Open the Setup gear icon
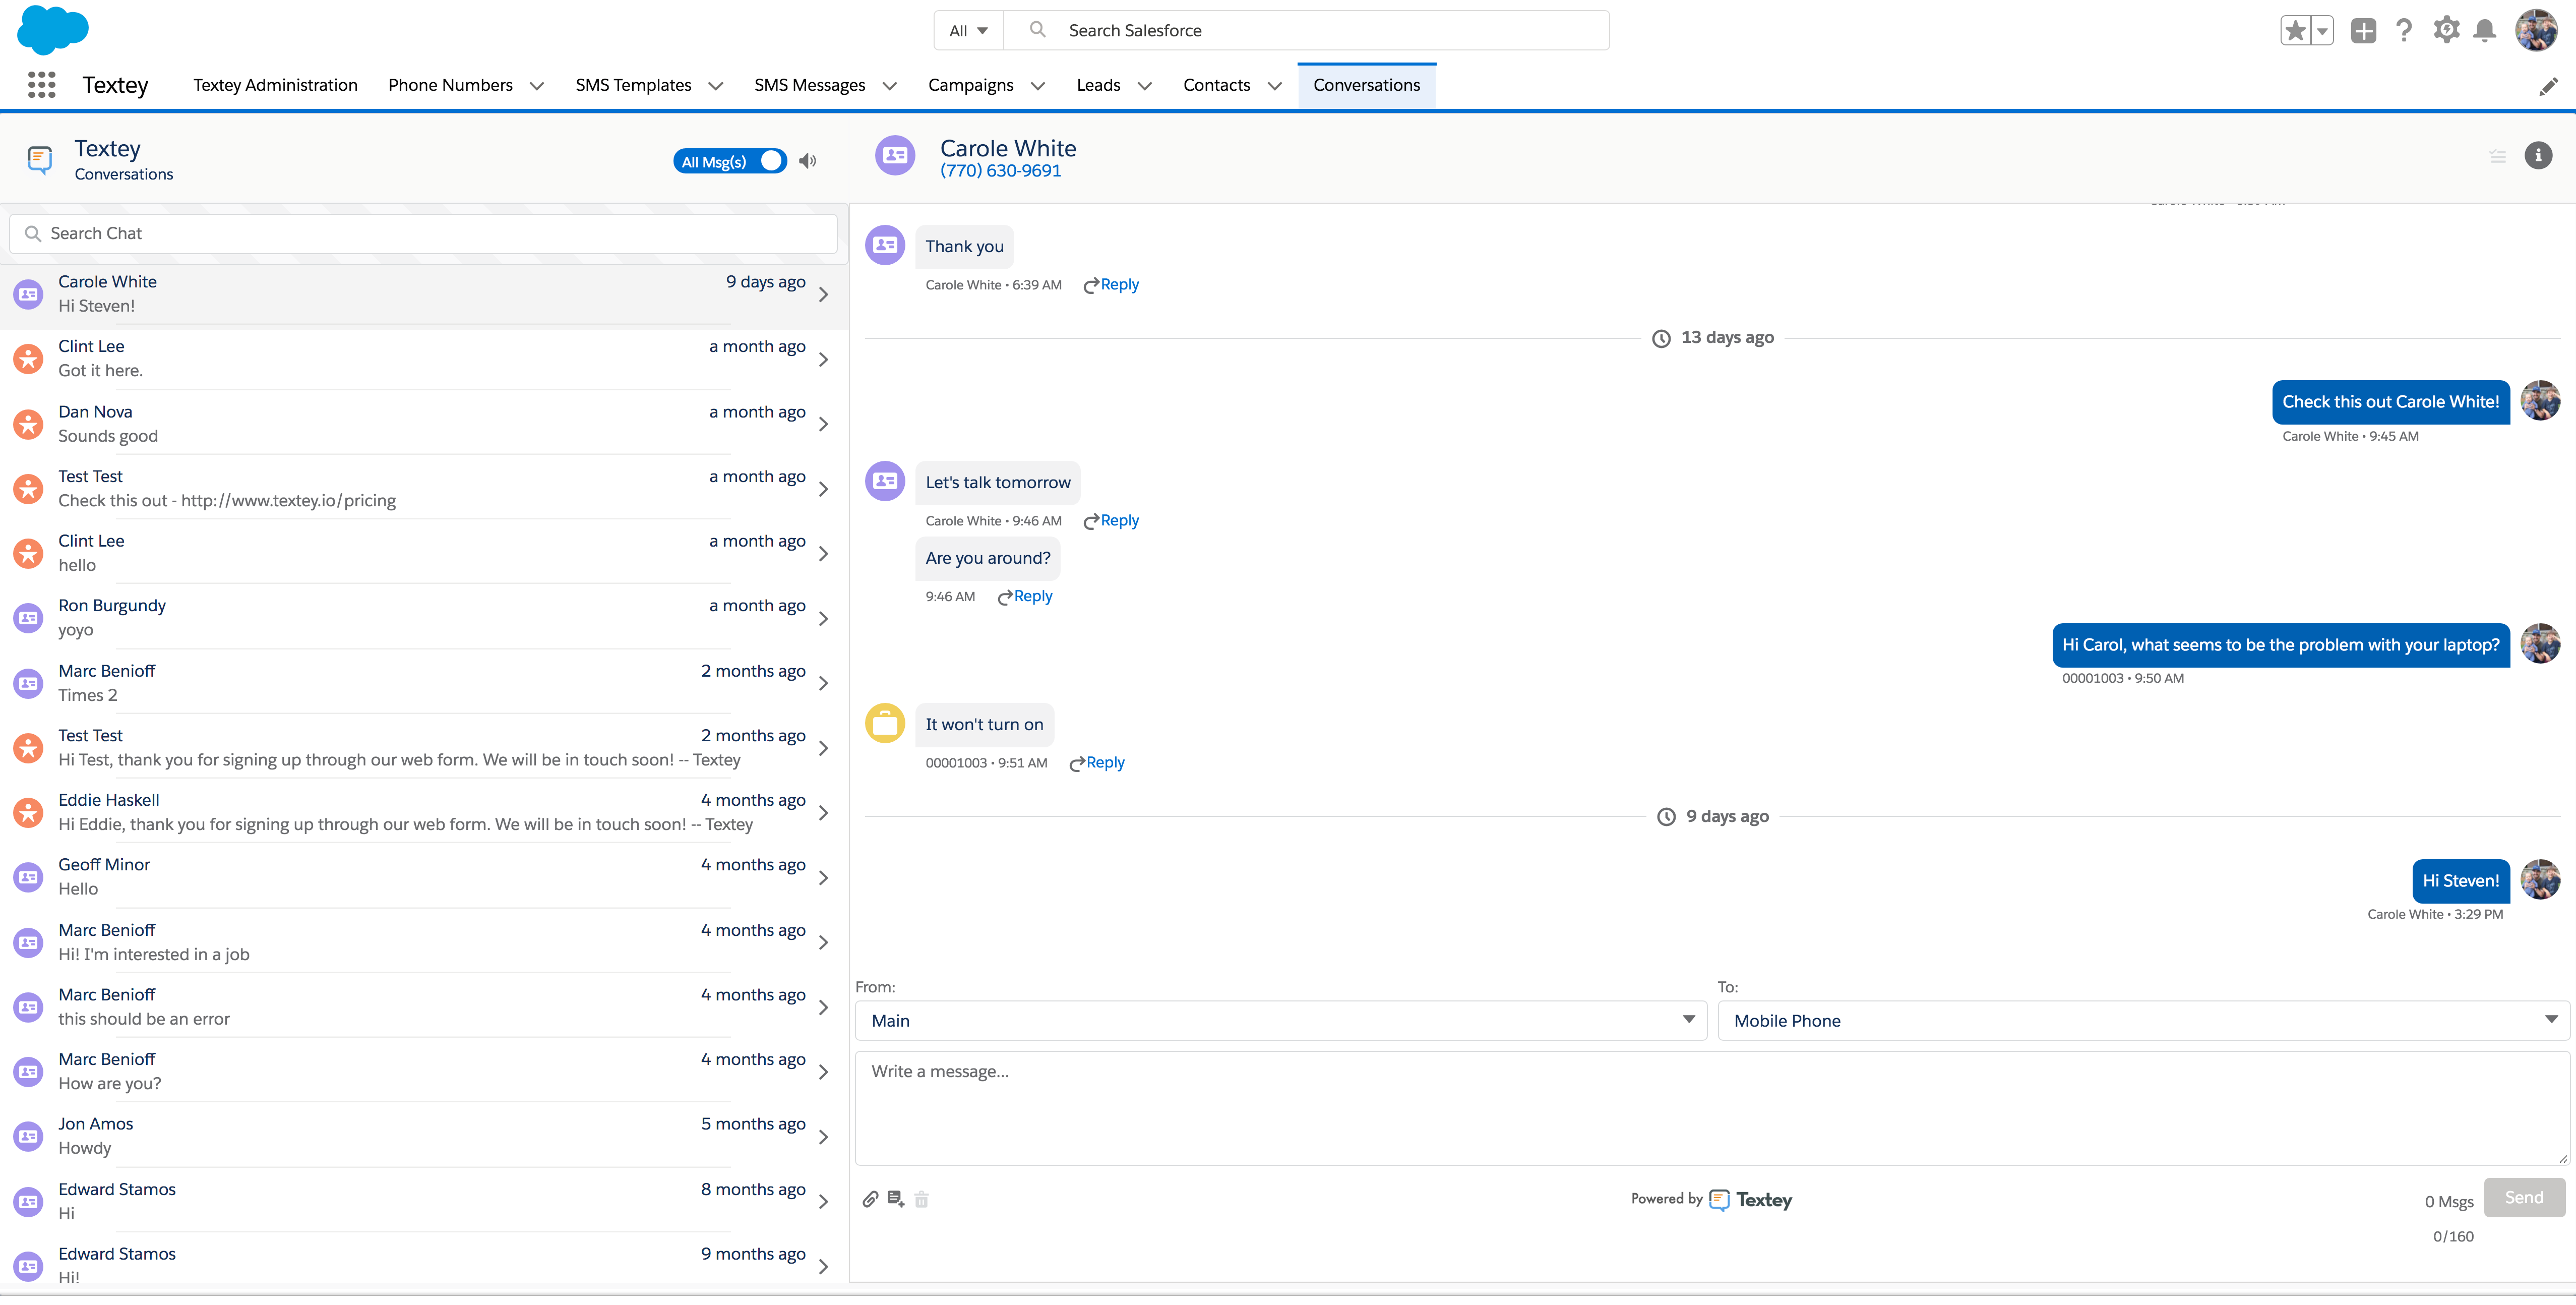This screenshot has height=1305, width=2576. [x=2446, y=30]
